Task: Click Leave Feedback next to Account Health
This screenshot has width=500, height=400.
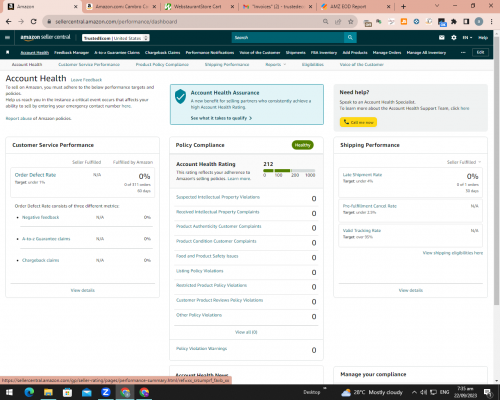Action: [86, 80]
